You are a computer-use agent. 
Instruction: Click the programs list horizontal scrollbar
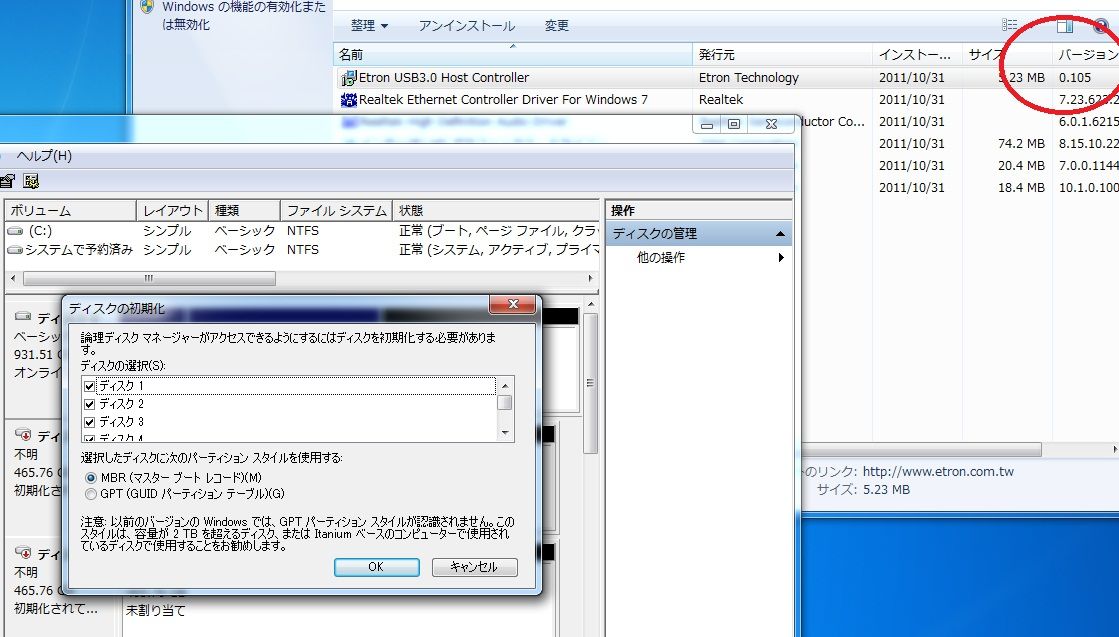point(921,450)
